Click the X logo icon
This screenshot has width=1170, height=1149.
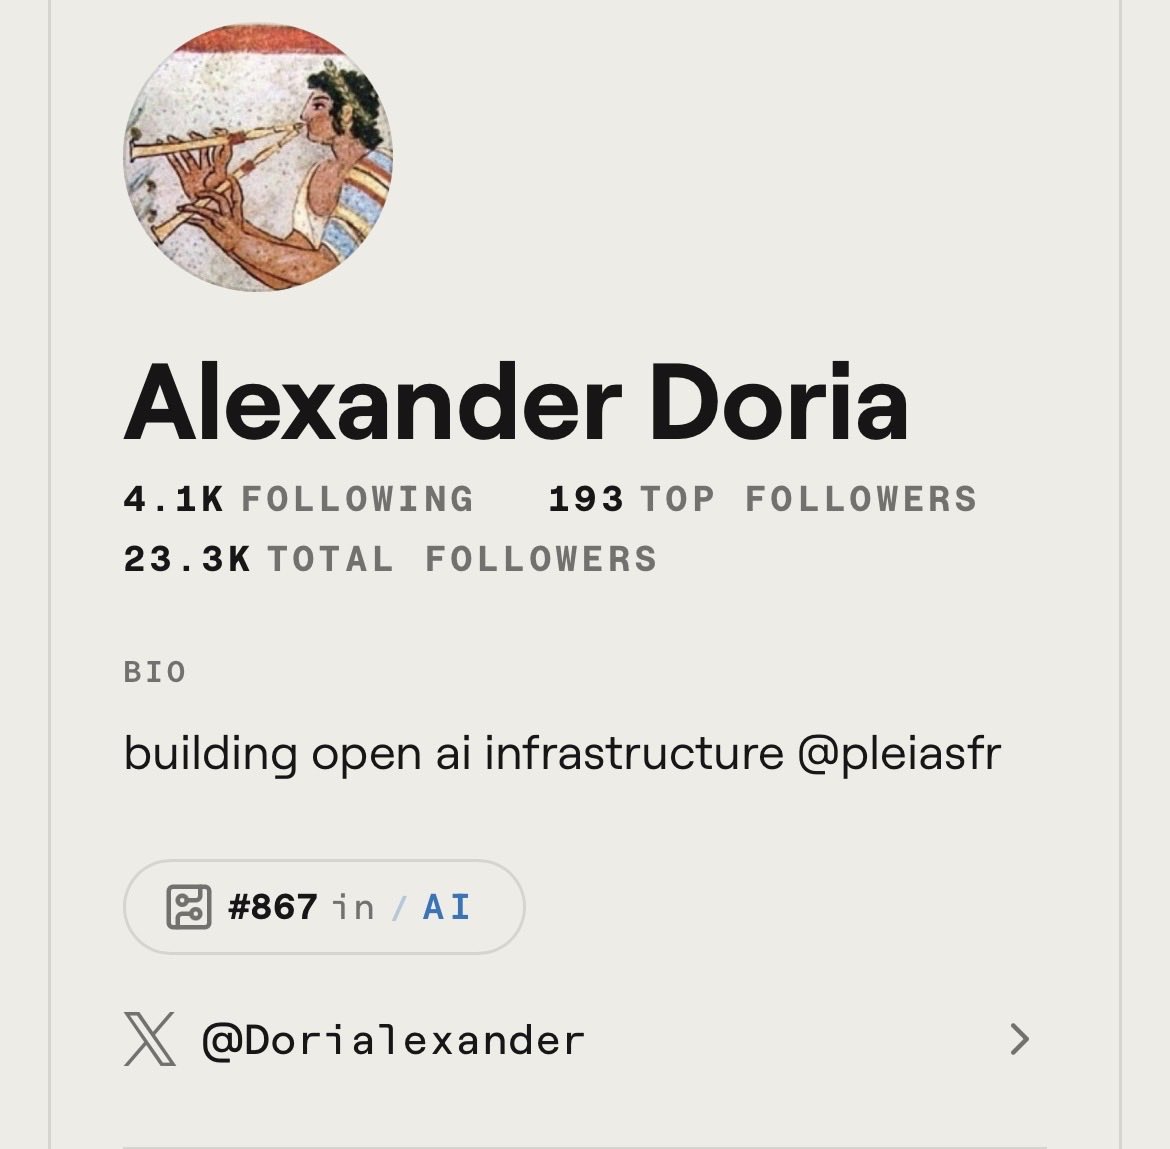pos(150,1039)
